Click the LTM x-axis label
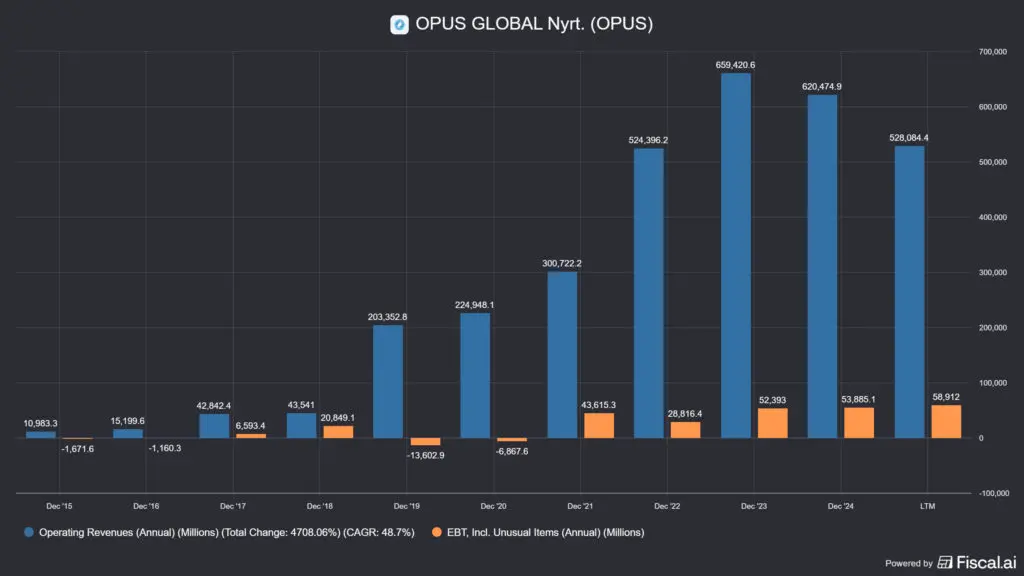The height and width of the screenshot is (576, 1024). pos(927,506)
